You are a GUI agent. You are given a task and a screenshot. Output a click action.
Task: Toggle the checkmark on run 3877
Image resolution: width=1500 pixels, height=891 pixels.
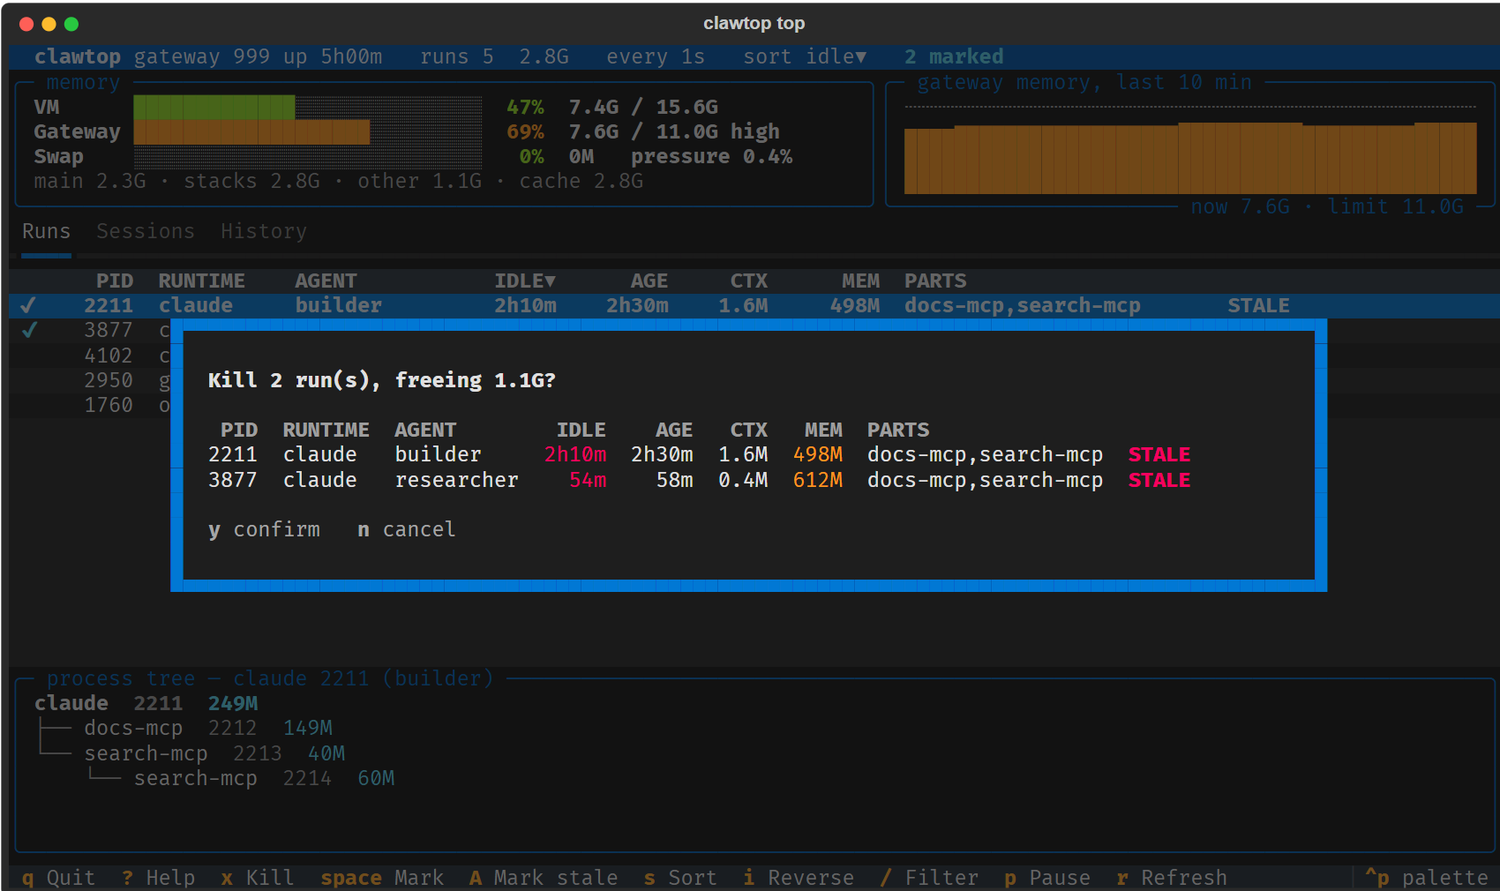click(x=29, y=330)
